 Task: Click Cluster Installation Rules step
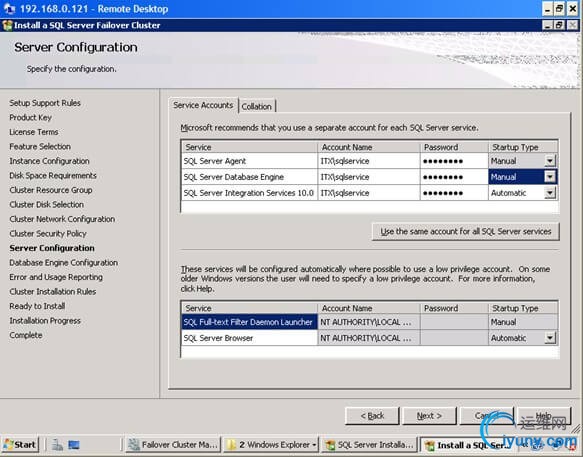coord(53,292)
